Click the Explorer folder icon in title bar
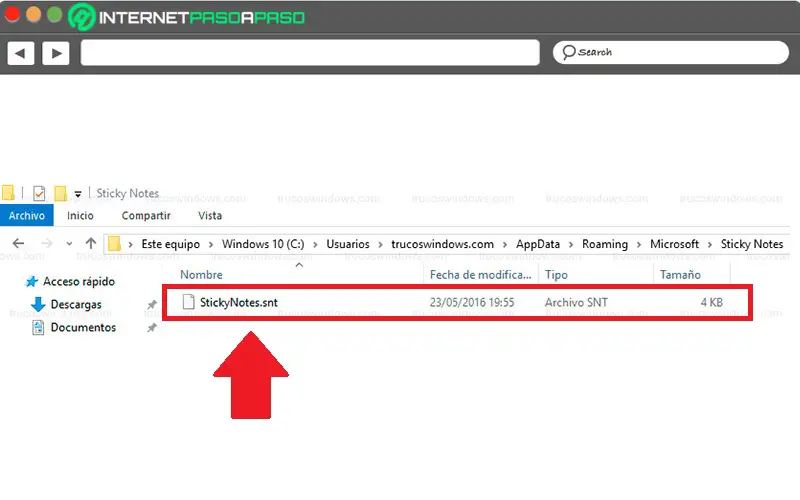 [8, 193]
